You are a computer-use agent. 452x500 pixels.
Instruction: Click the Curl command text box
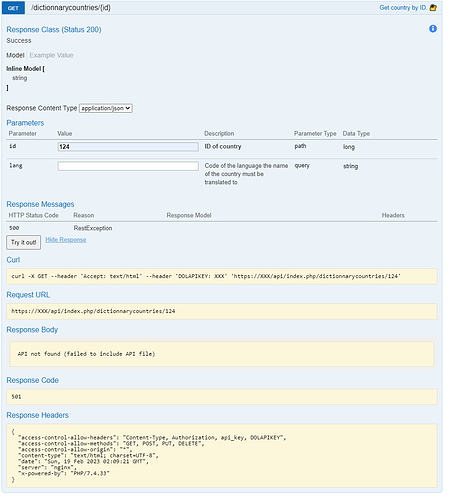pyautogui.click(x=222, y=276)
